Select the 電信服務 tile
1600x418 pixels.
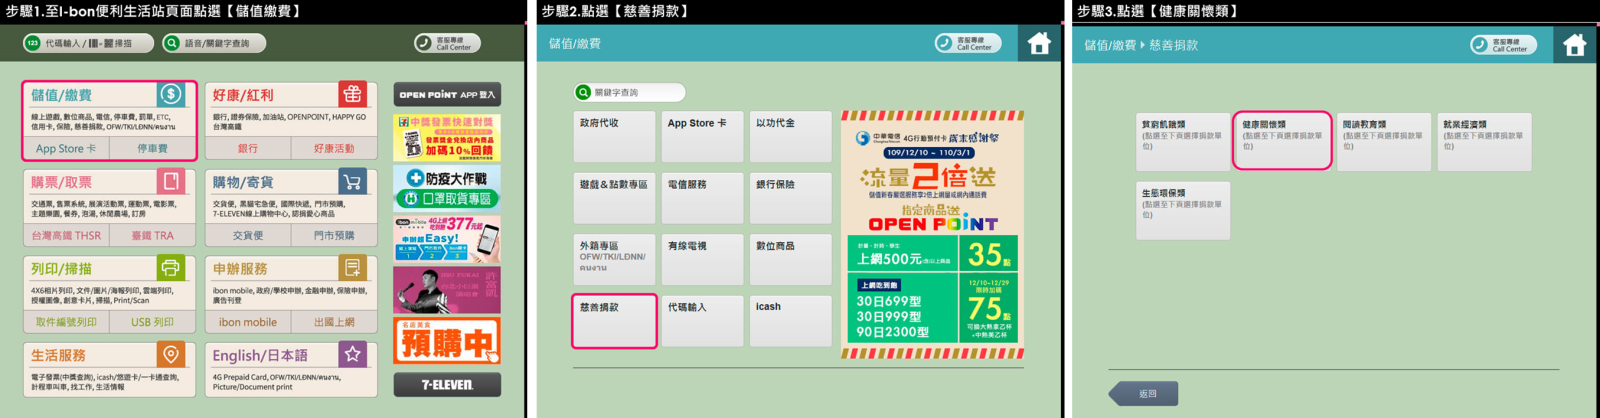pos(702,198)
